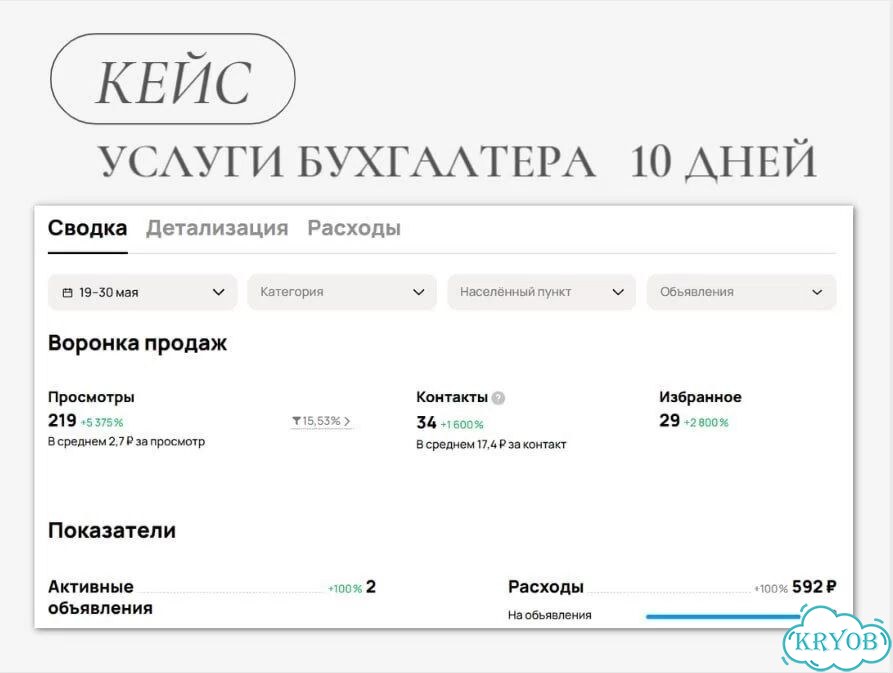Click the Активные объявления count 2
The height and width of the screenshot is (673, 893).
(x=371, y=587)
